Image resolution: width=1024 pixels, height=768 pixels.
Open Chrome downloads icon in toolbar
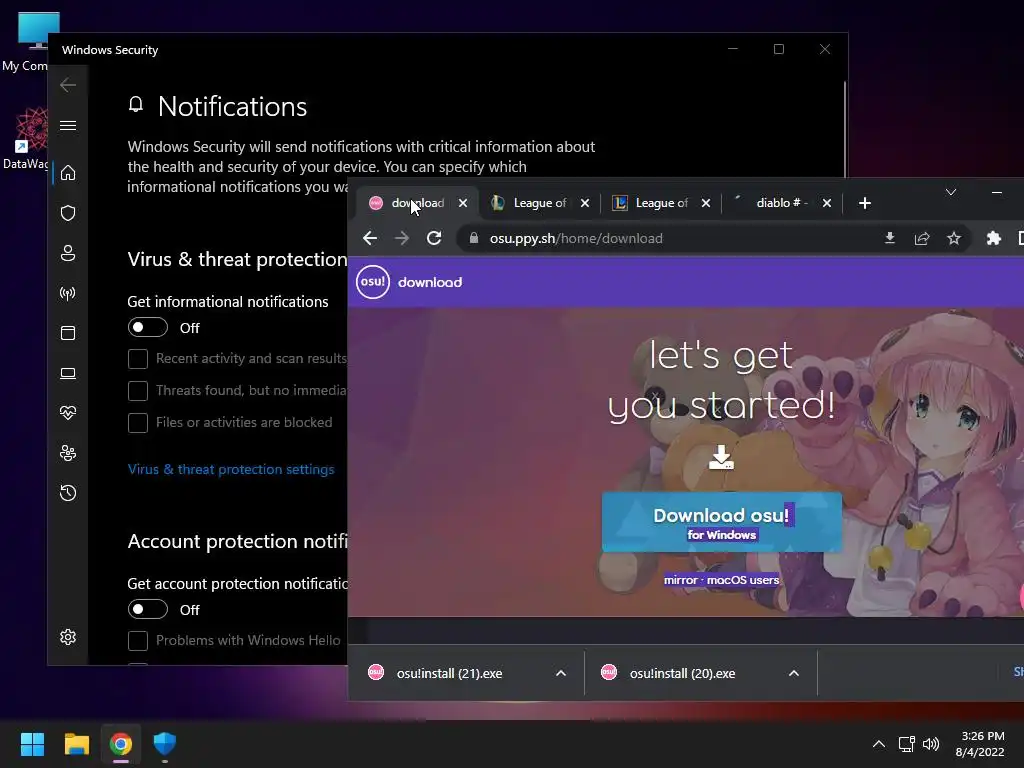pos(889,238)
